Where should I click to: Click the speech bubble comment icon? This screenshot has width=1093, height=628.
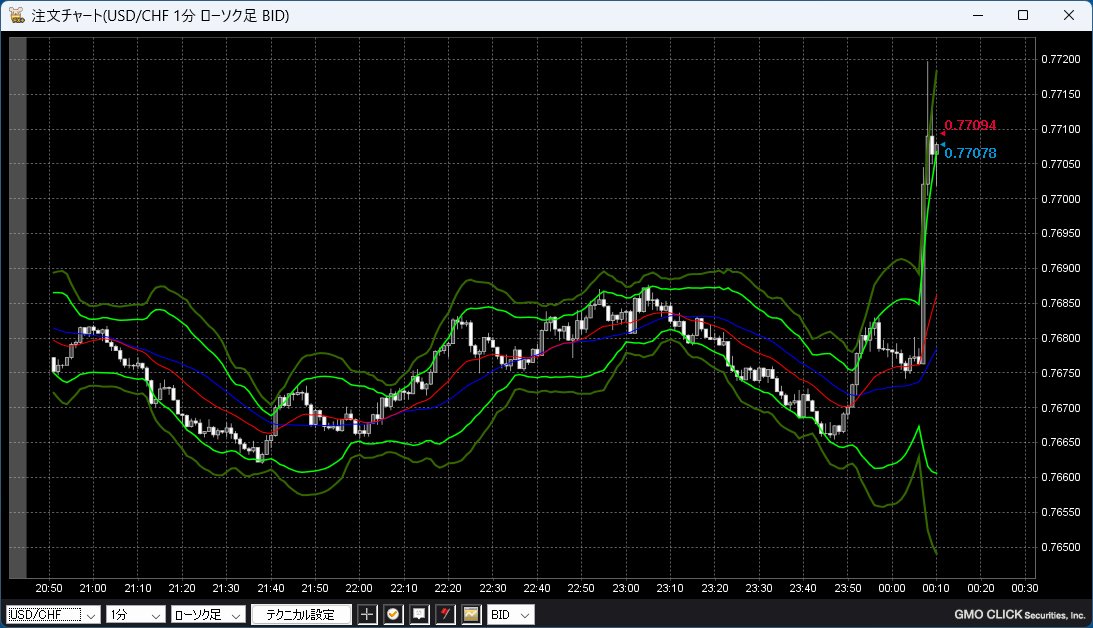(419, 614)
